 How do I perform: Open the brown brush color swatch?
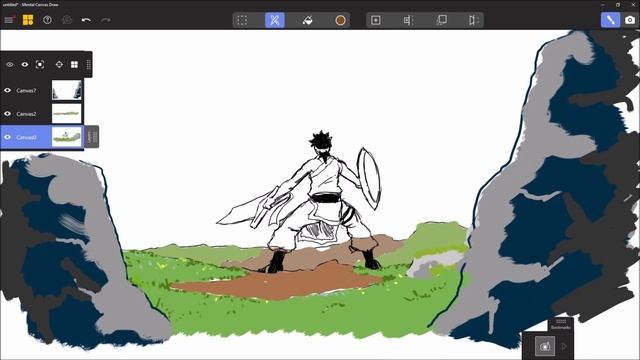click(340, 20)
